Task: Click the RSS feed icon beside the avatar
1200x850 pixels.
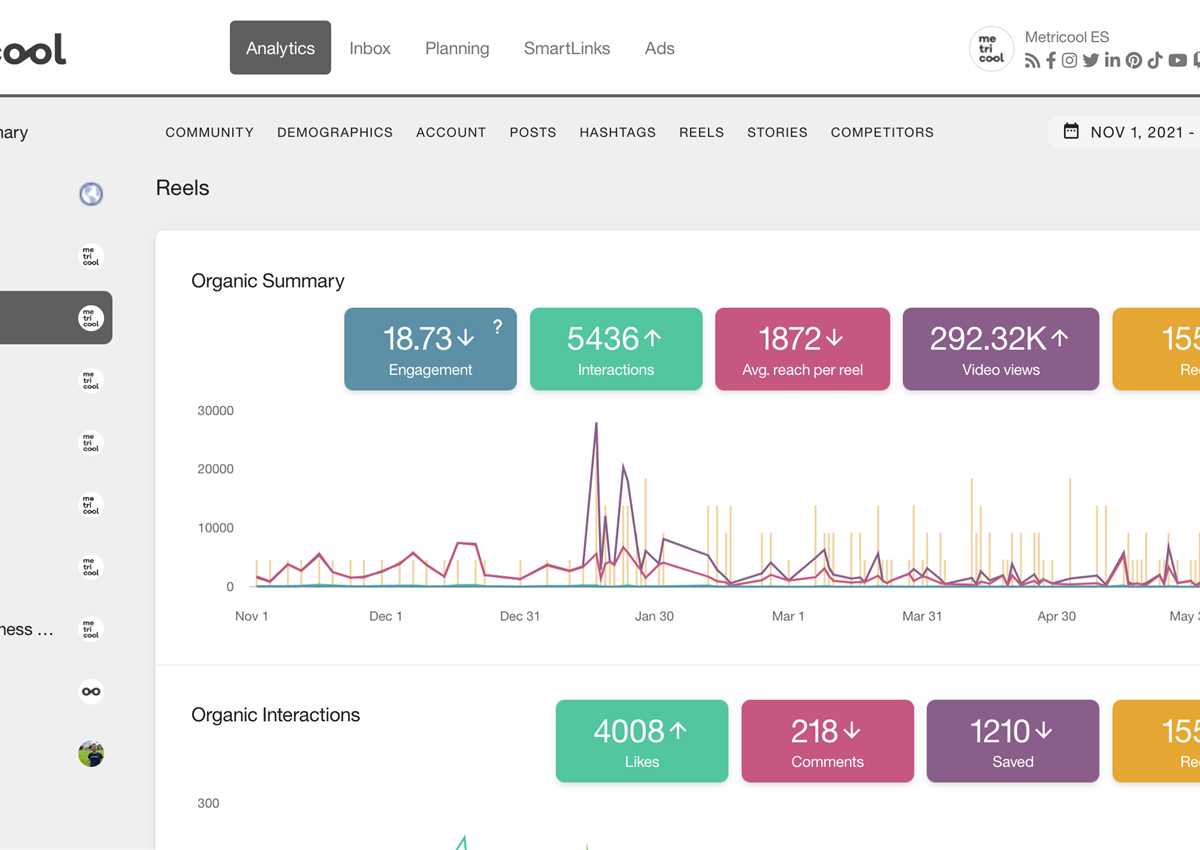Action: pos(1032,60)
